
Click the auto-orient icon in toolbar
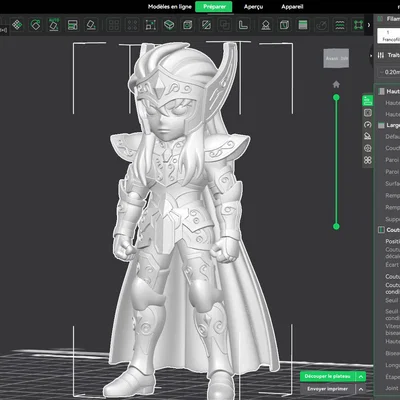coord(35,25)
